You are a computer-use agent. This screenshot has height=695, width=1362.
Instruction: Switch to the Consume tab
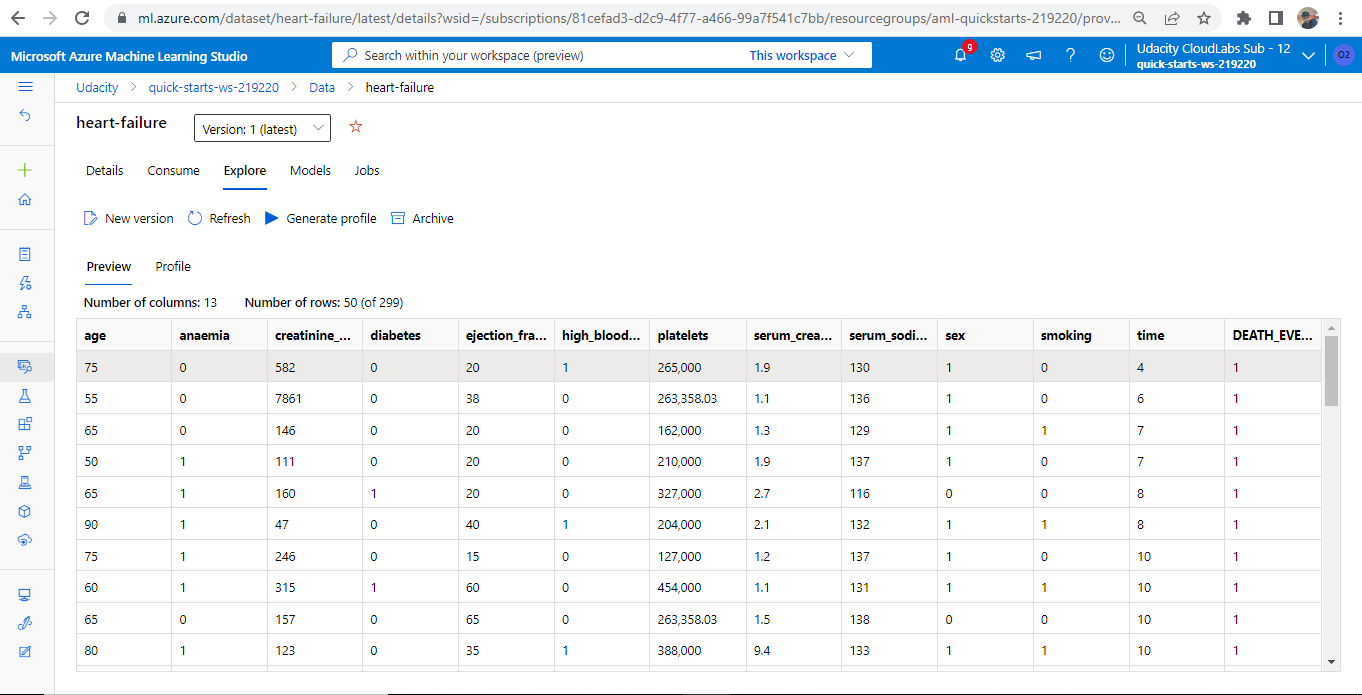click(173, 170)
